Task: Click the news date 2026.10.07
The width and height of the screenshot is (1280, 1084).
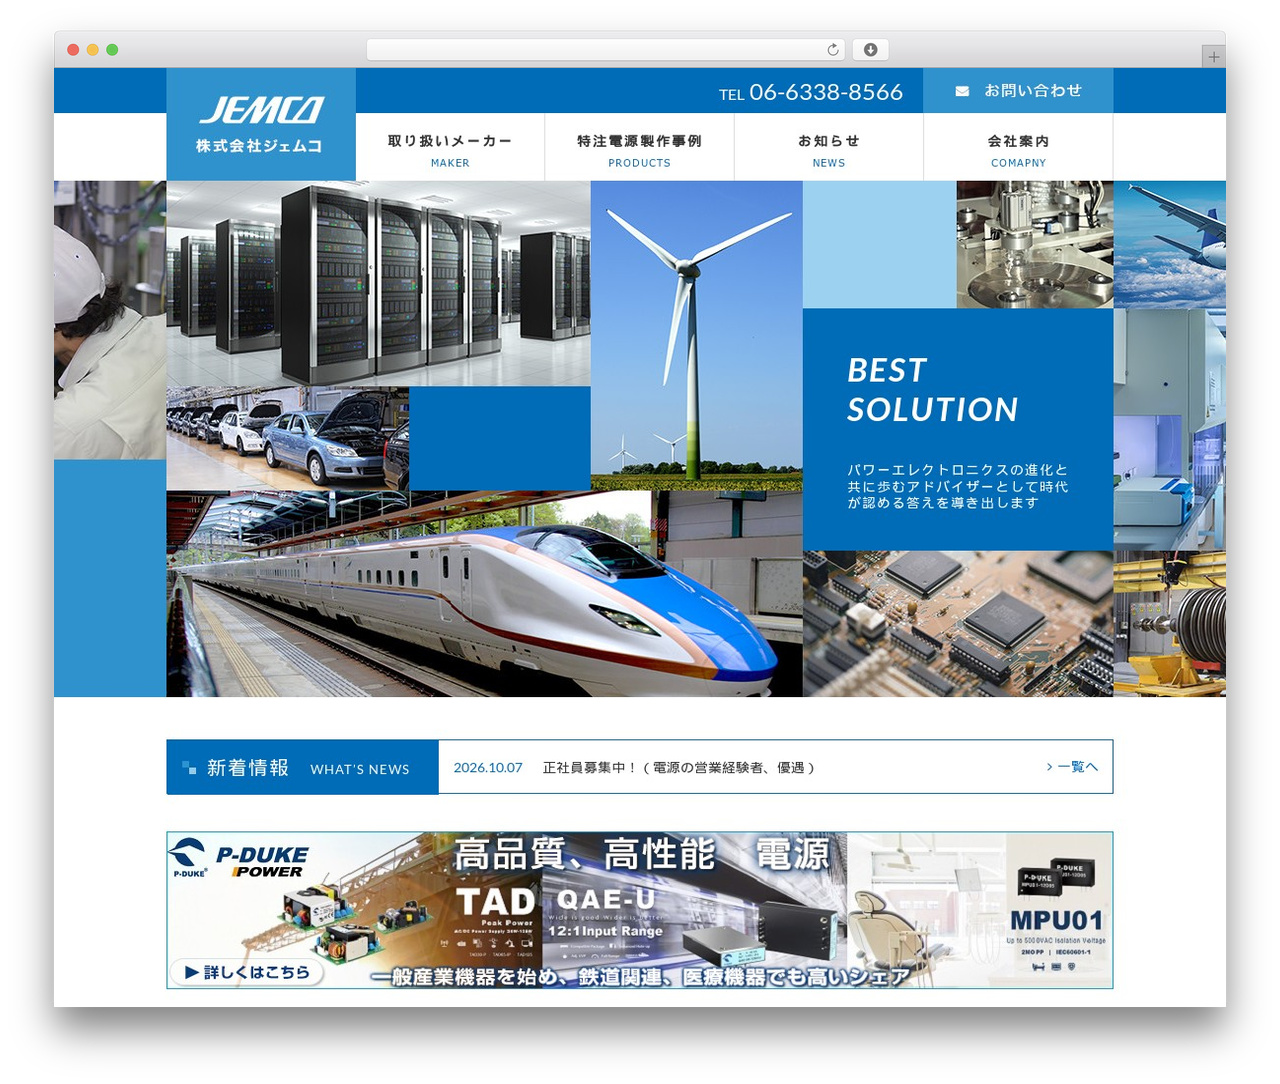Action: [488, 768]
